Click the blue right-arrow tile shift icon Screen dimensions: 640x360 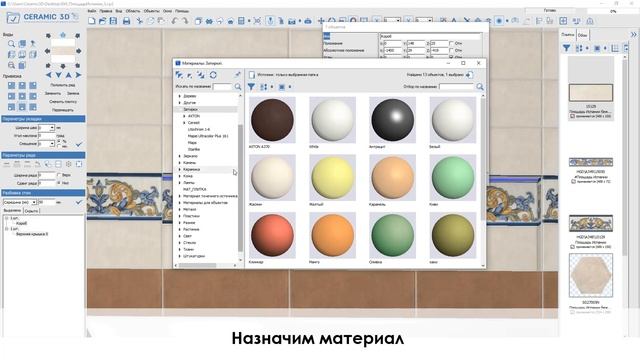pyautogui.click(x=78, y=75)
